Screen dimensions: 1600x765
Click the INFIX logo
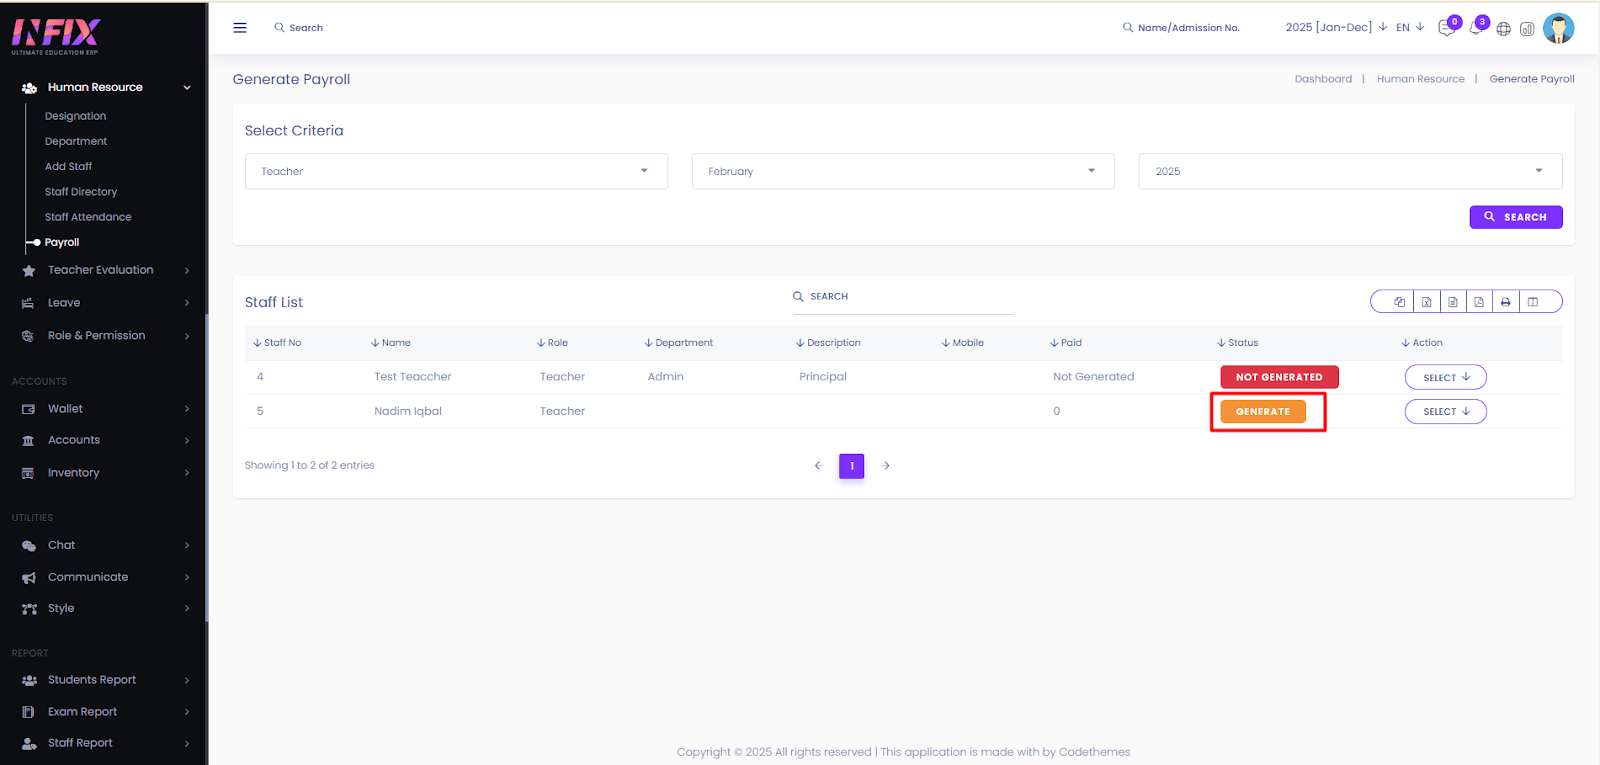tap(56, 36)
